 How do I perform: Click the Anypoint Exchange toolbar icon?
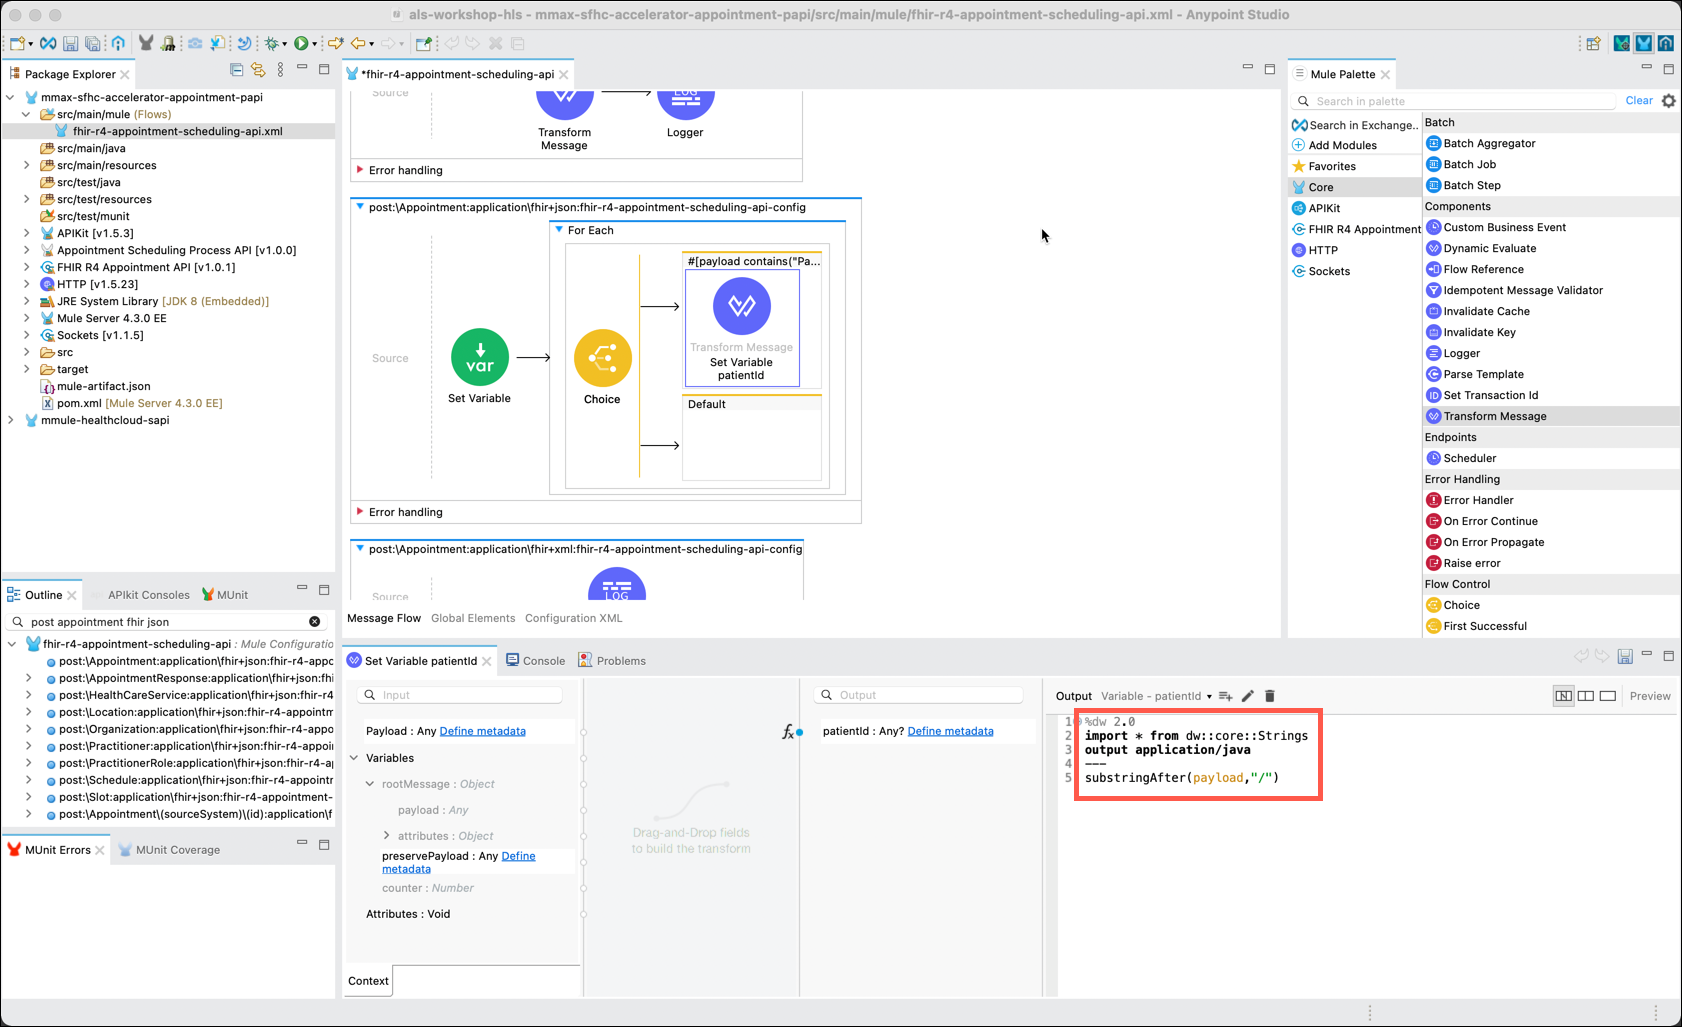48,44
